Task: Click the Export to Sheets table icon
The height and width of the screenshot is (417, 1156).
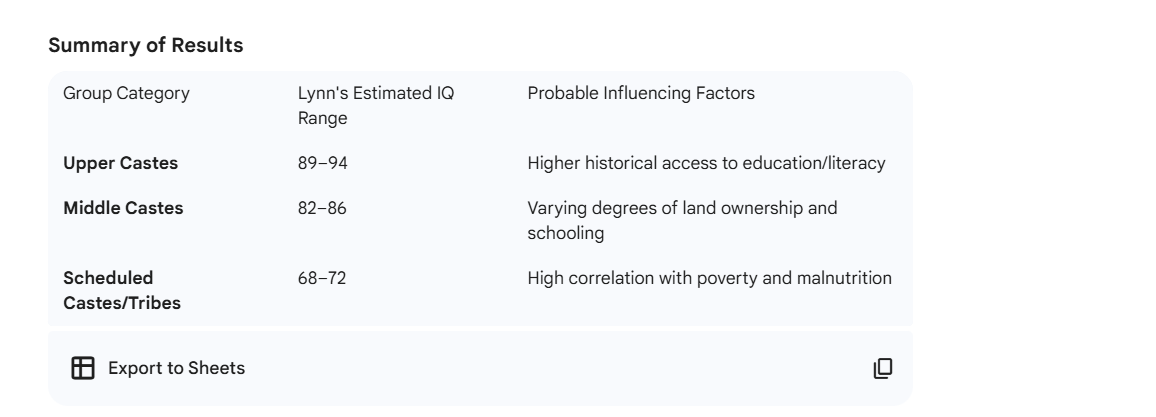Action: coord(82,368)
